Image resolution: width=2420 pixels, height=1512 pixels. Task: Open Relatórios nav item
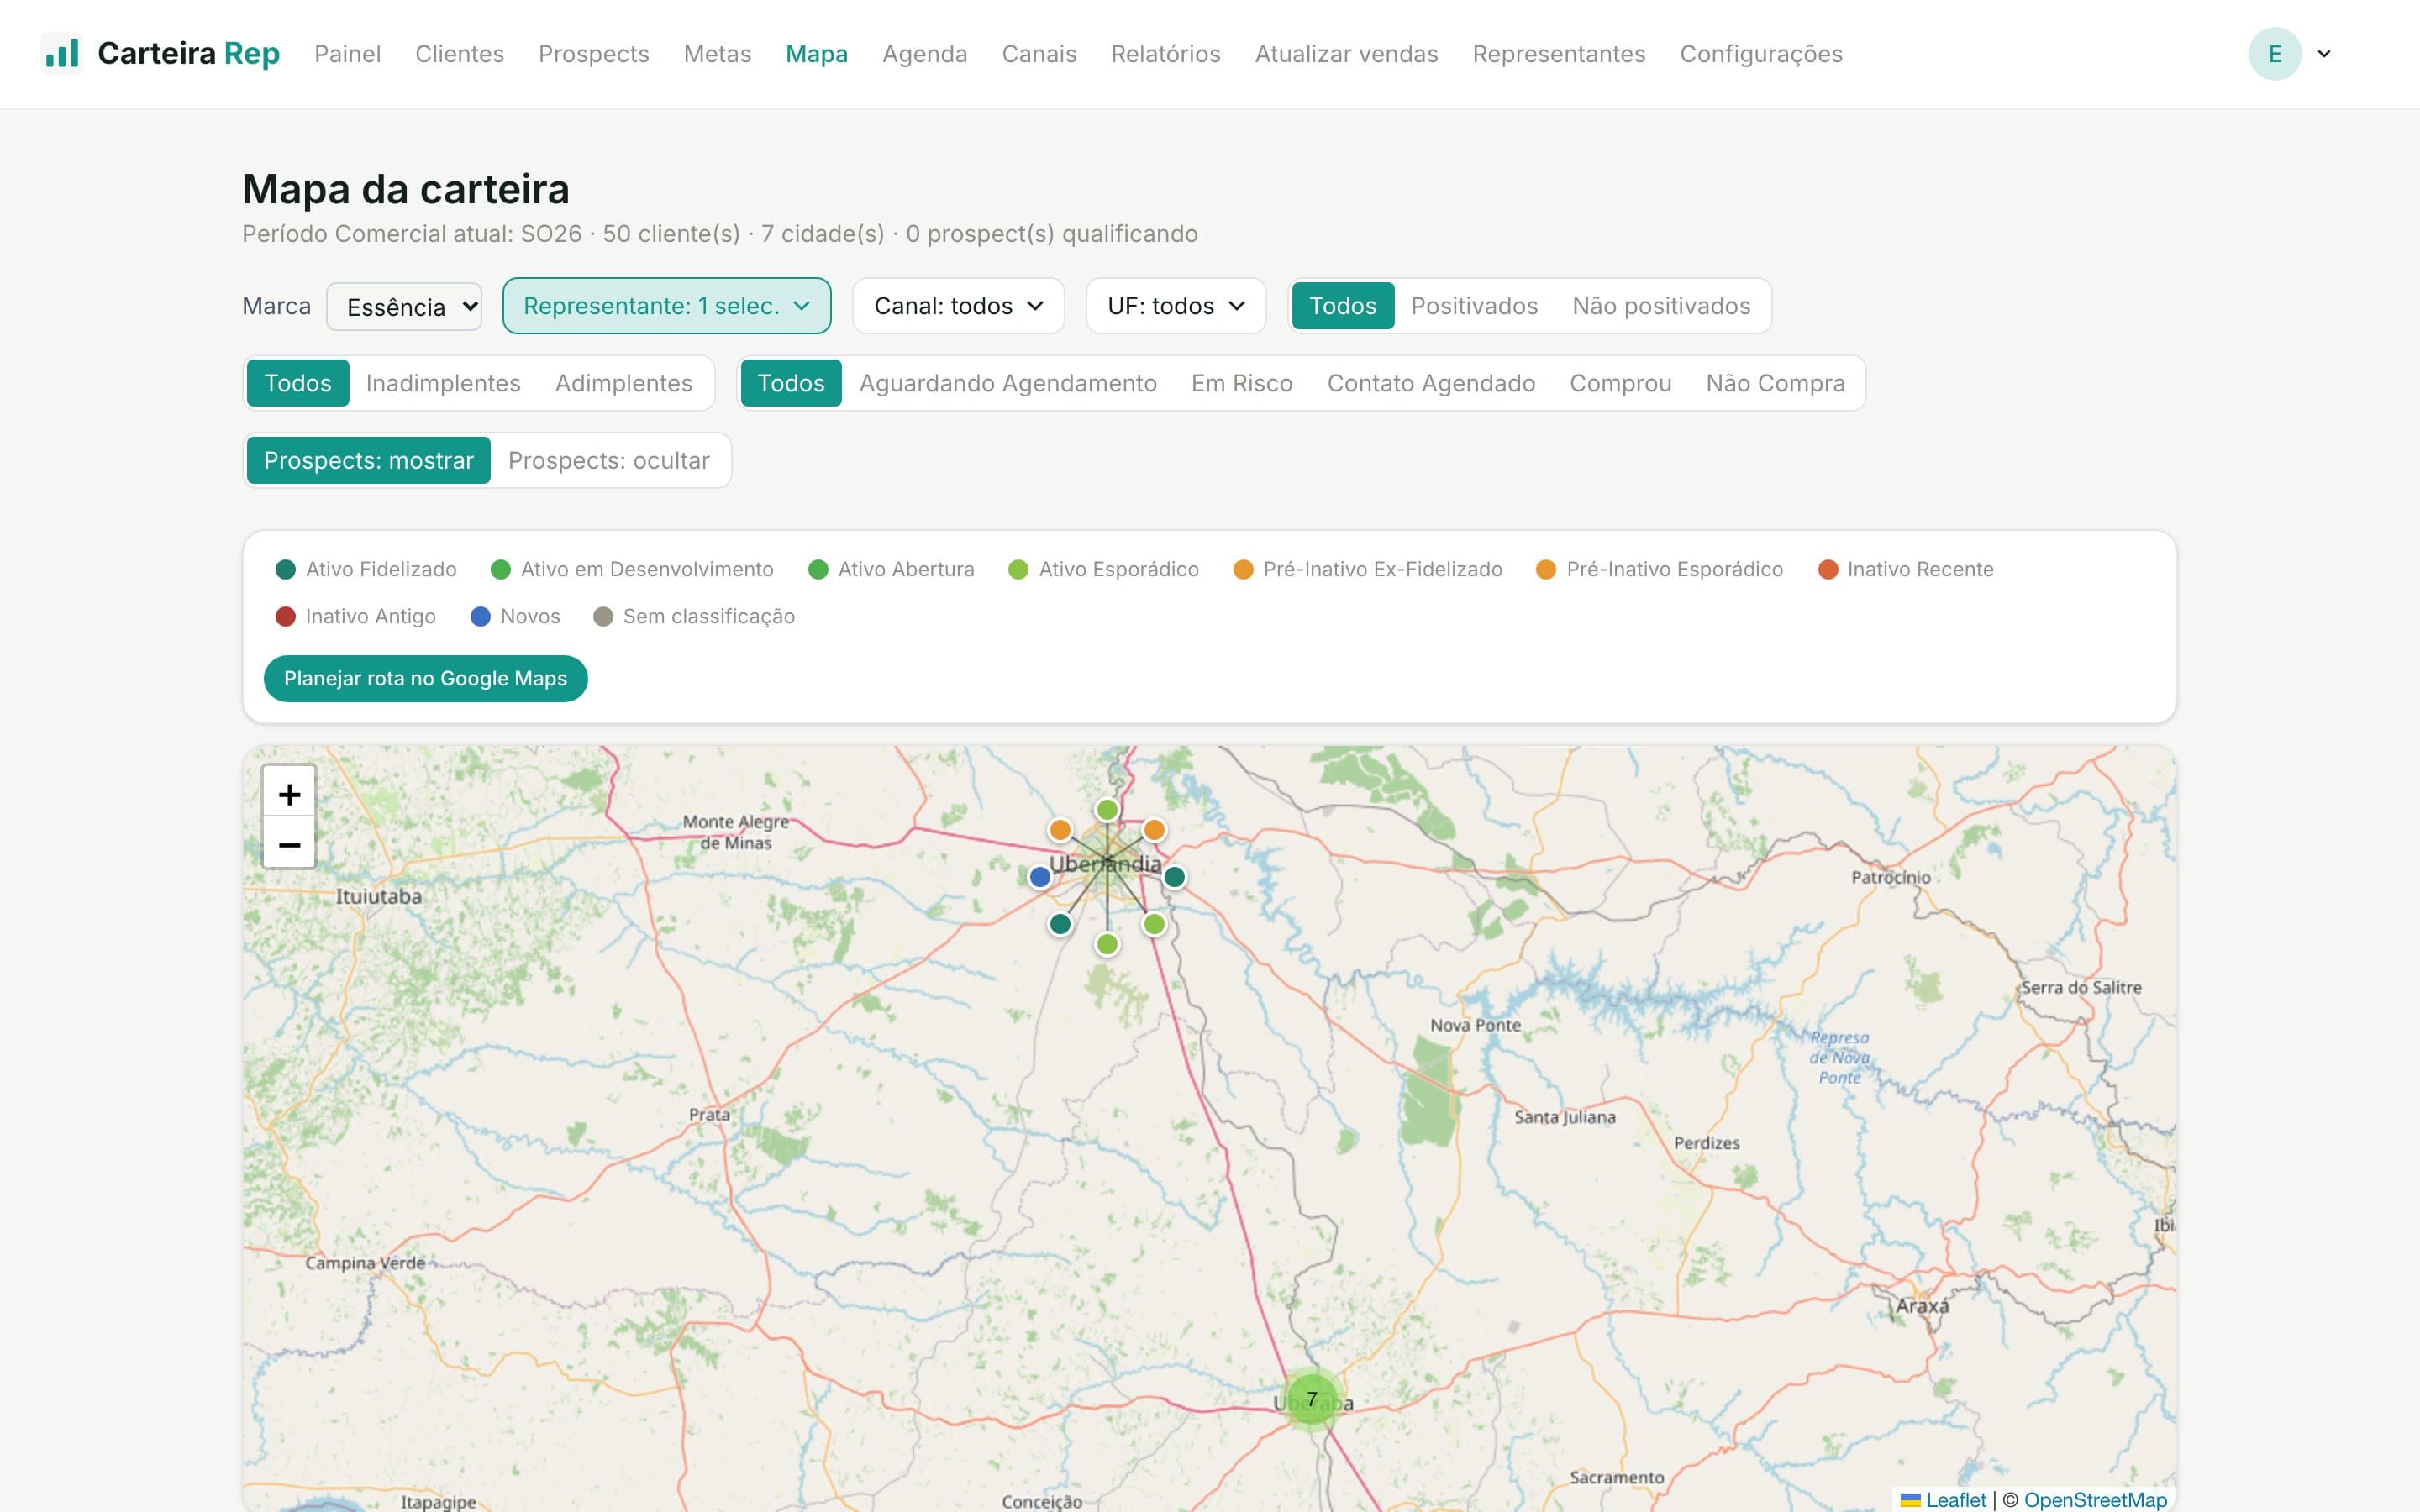point(1165,54)
